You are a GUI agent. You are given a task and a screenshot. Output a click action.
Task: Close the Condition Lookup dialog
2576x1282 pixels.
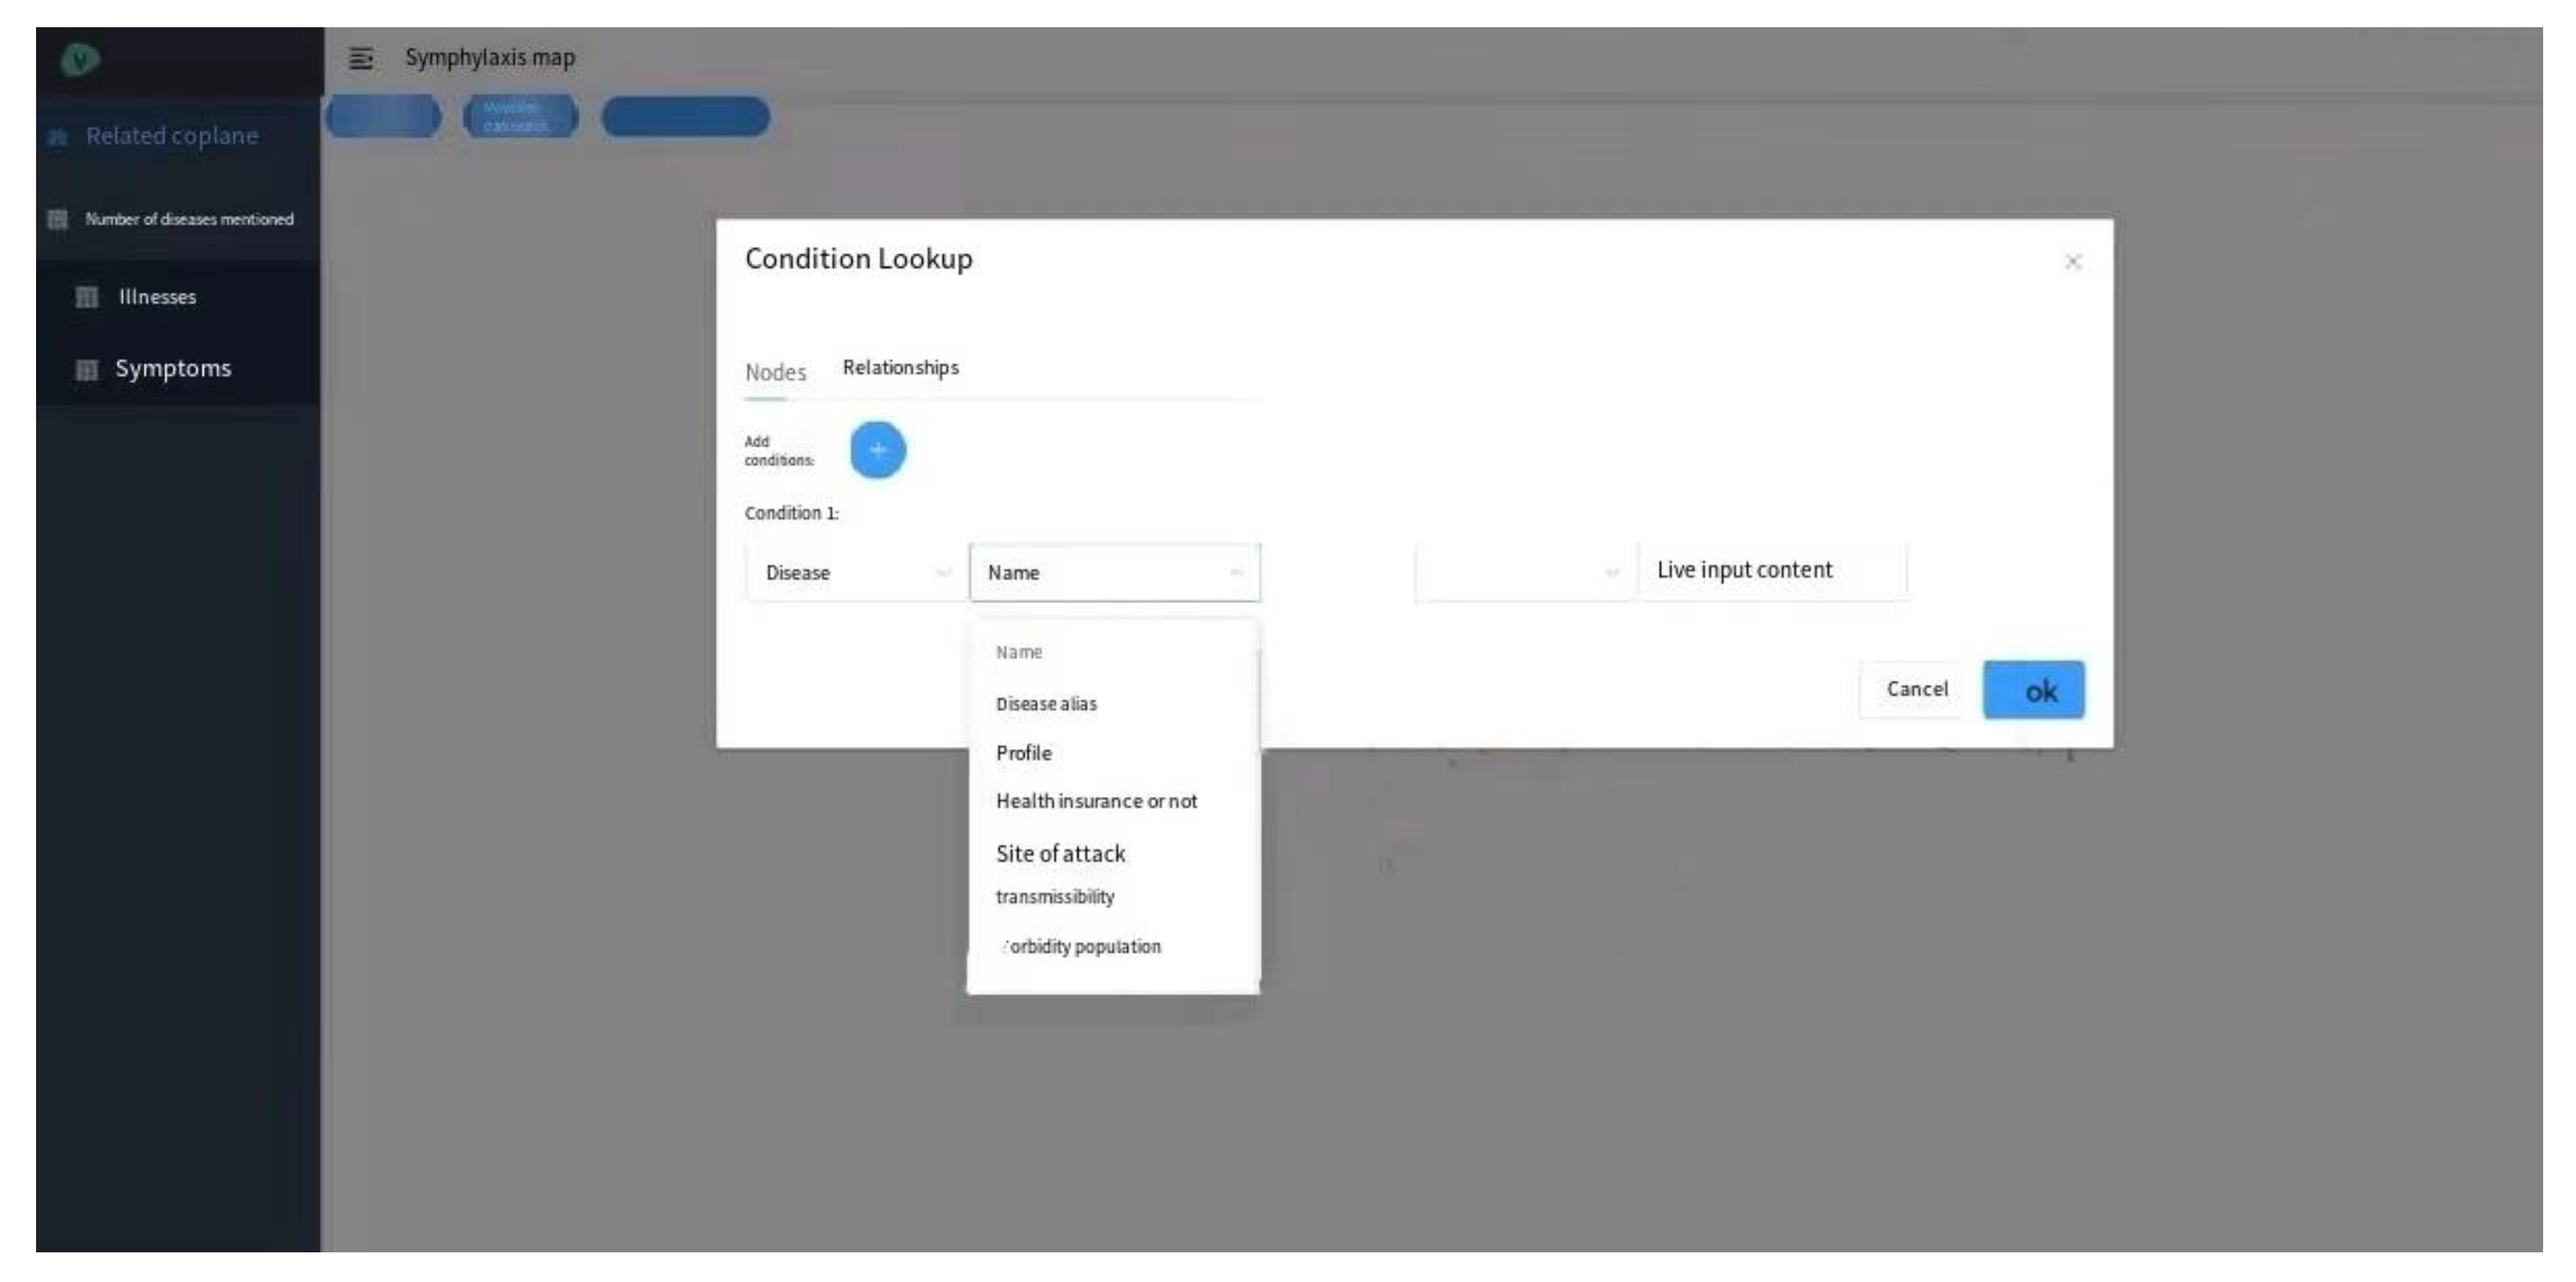pos(2073,262)
